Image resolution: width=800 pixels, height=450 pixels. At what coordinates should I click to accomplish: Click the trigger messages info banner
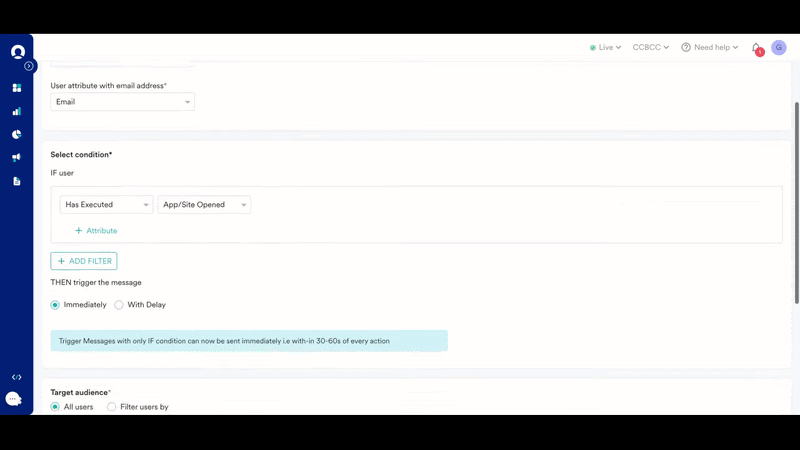[249, 341]
